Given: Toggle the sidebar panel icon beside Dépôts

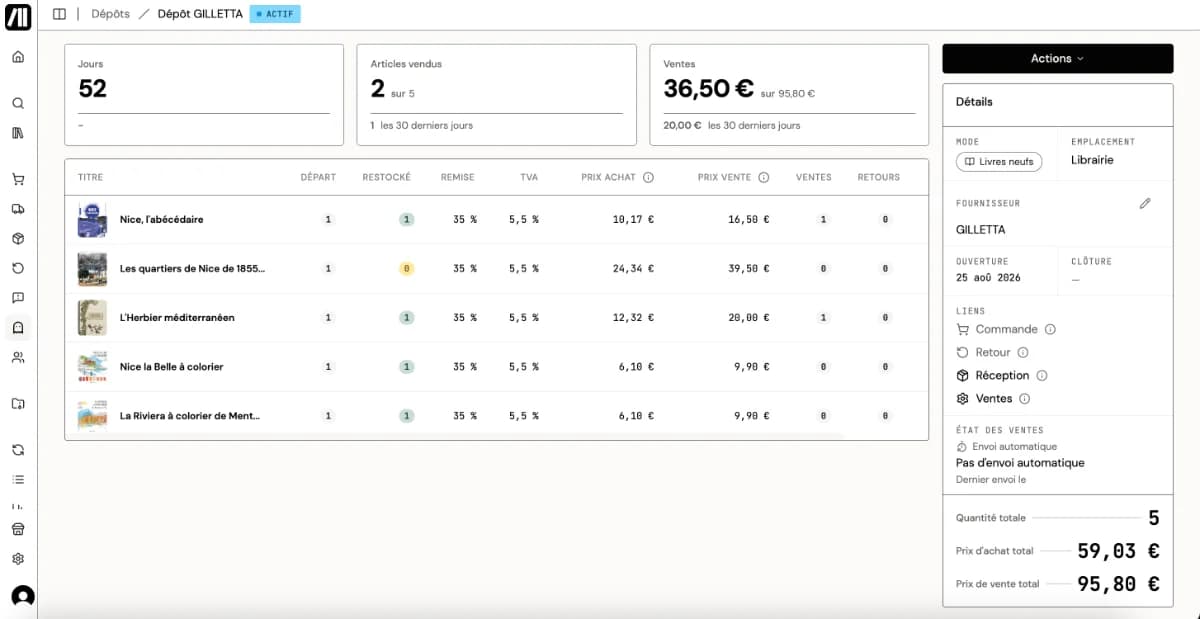Looking at the screenshot, I should (x=59, y=14).
